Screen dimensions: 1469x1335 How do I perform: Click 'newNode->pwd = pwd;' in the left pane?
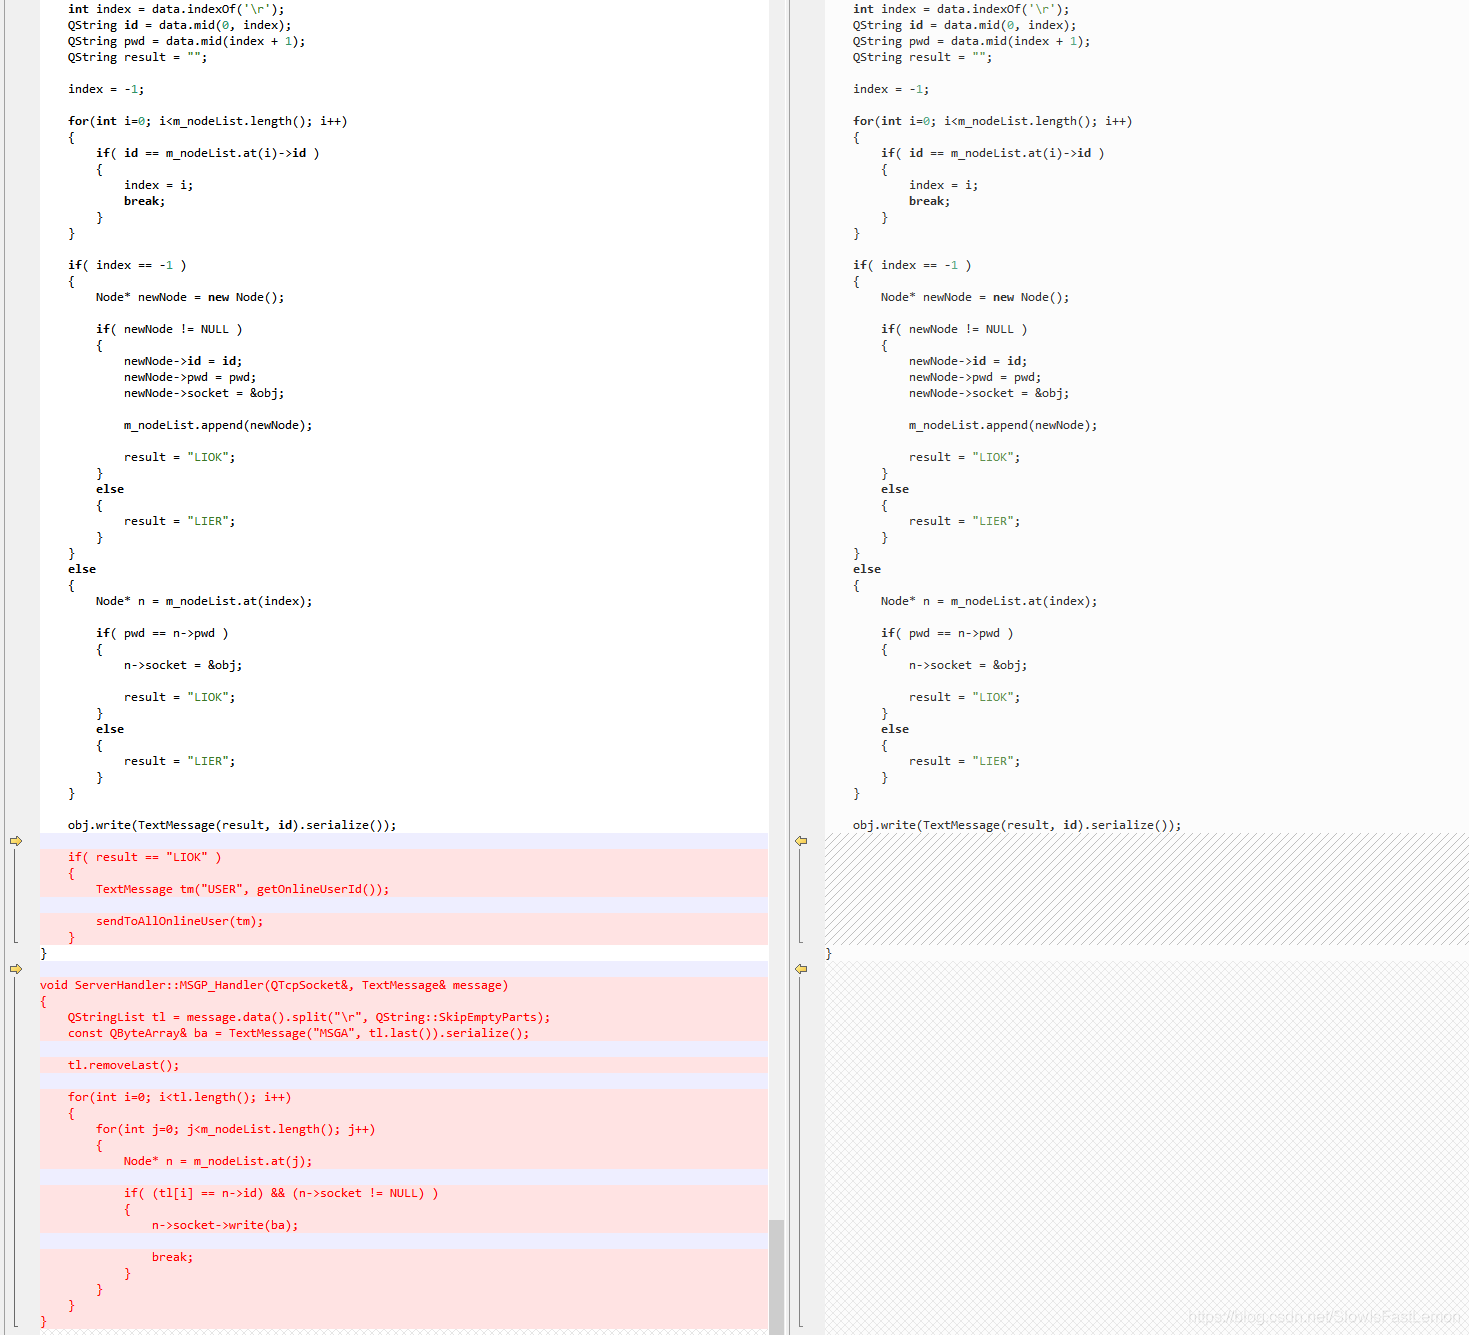pos(190,377)
